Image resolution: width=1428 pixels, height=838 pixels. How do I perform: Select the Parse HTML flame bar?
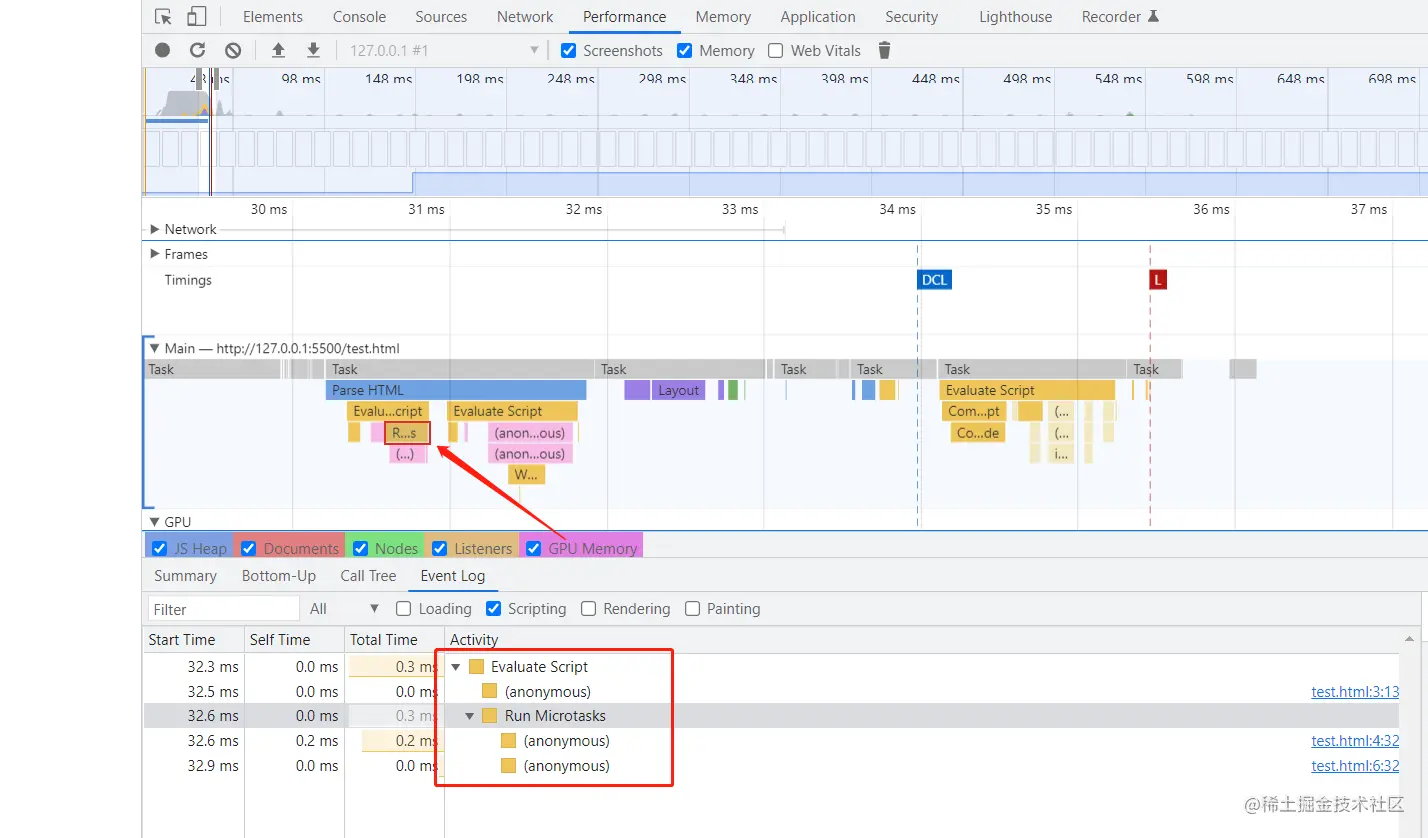(x=456, y=390)
